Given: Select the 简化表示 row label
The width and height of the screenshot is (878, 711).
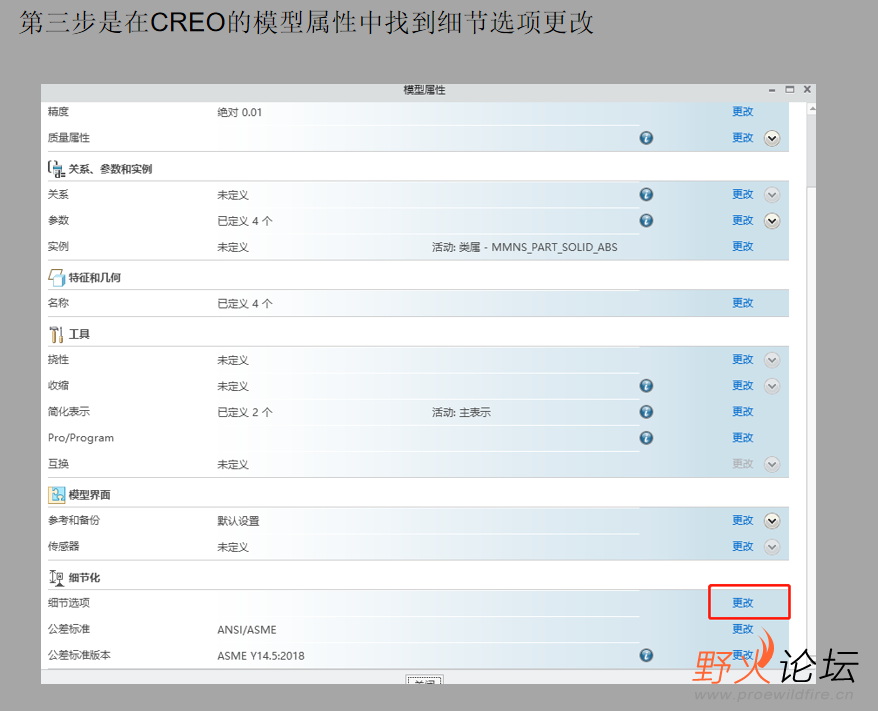Looking at the screenshot, I should coord(68,411).
